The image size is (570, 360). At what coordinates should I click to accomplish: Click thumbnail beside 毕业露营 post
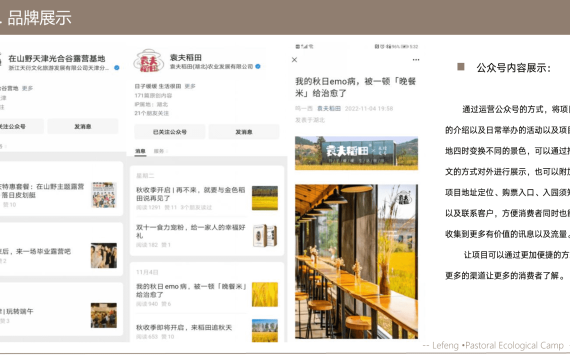tap(104, 255)
